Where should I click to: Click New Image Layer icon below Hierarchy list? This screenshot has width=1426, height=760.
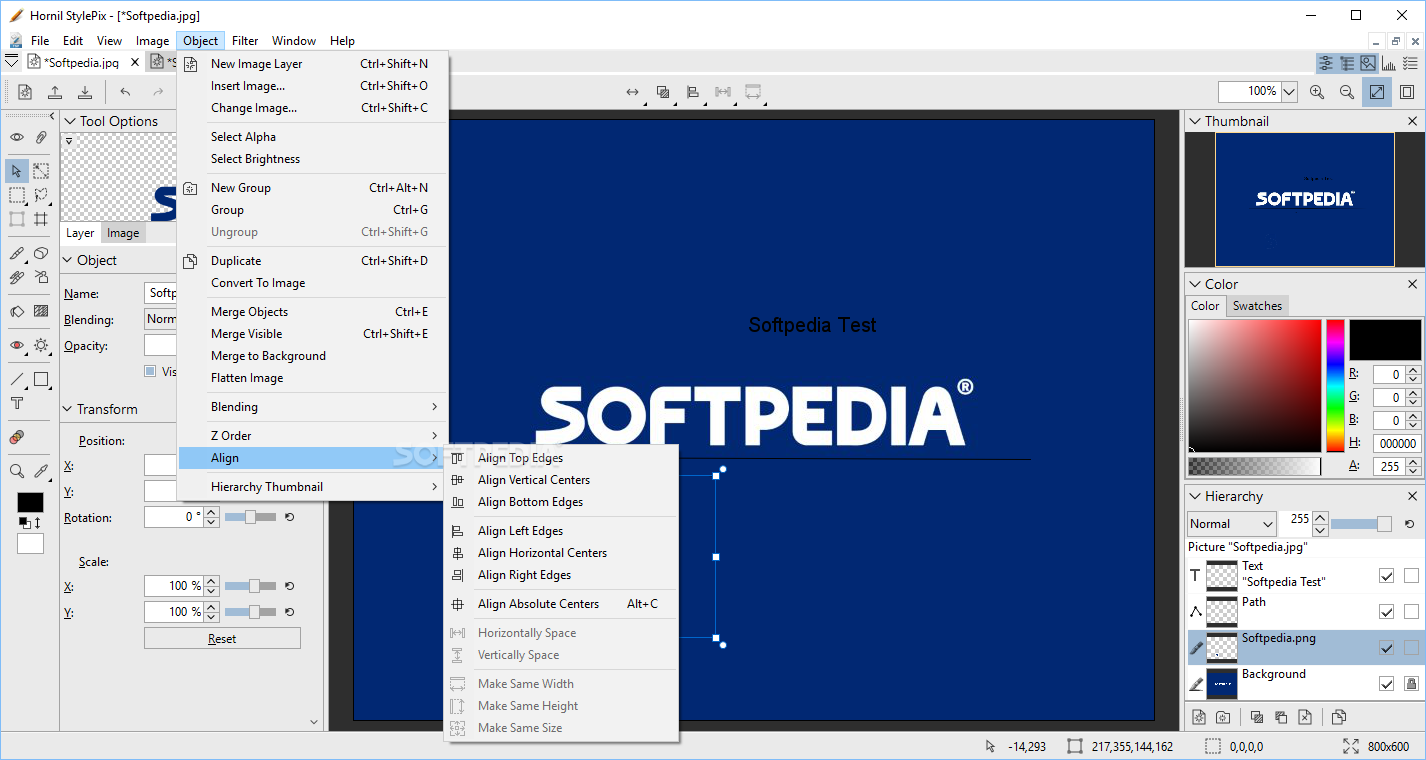(1199, 717)
